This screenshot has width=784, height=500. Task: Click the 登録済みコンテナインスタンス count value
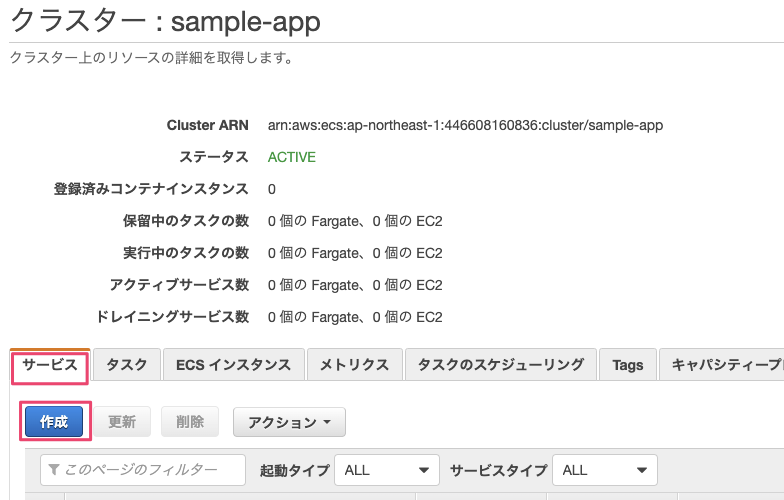272,189
